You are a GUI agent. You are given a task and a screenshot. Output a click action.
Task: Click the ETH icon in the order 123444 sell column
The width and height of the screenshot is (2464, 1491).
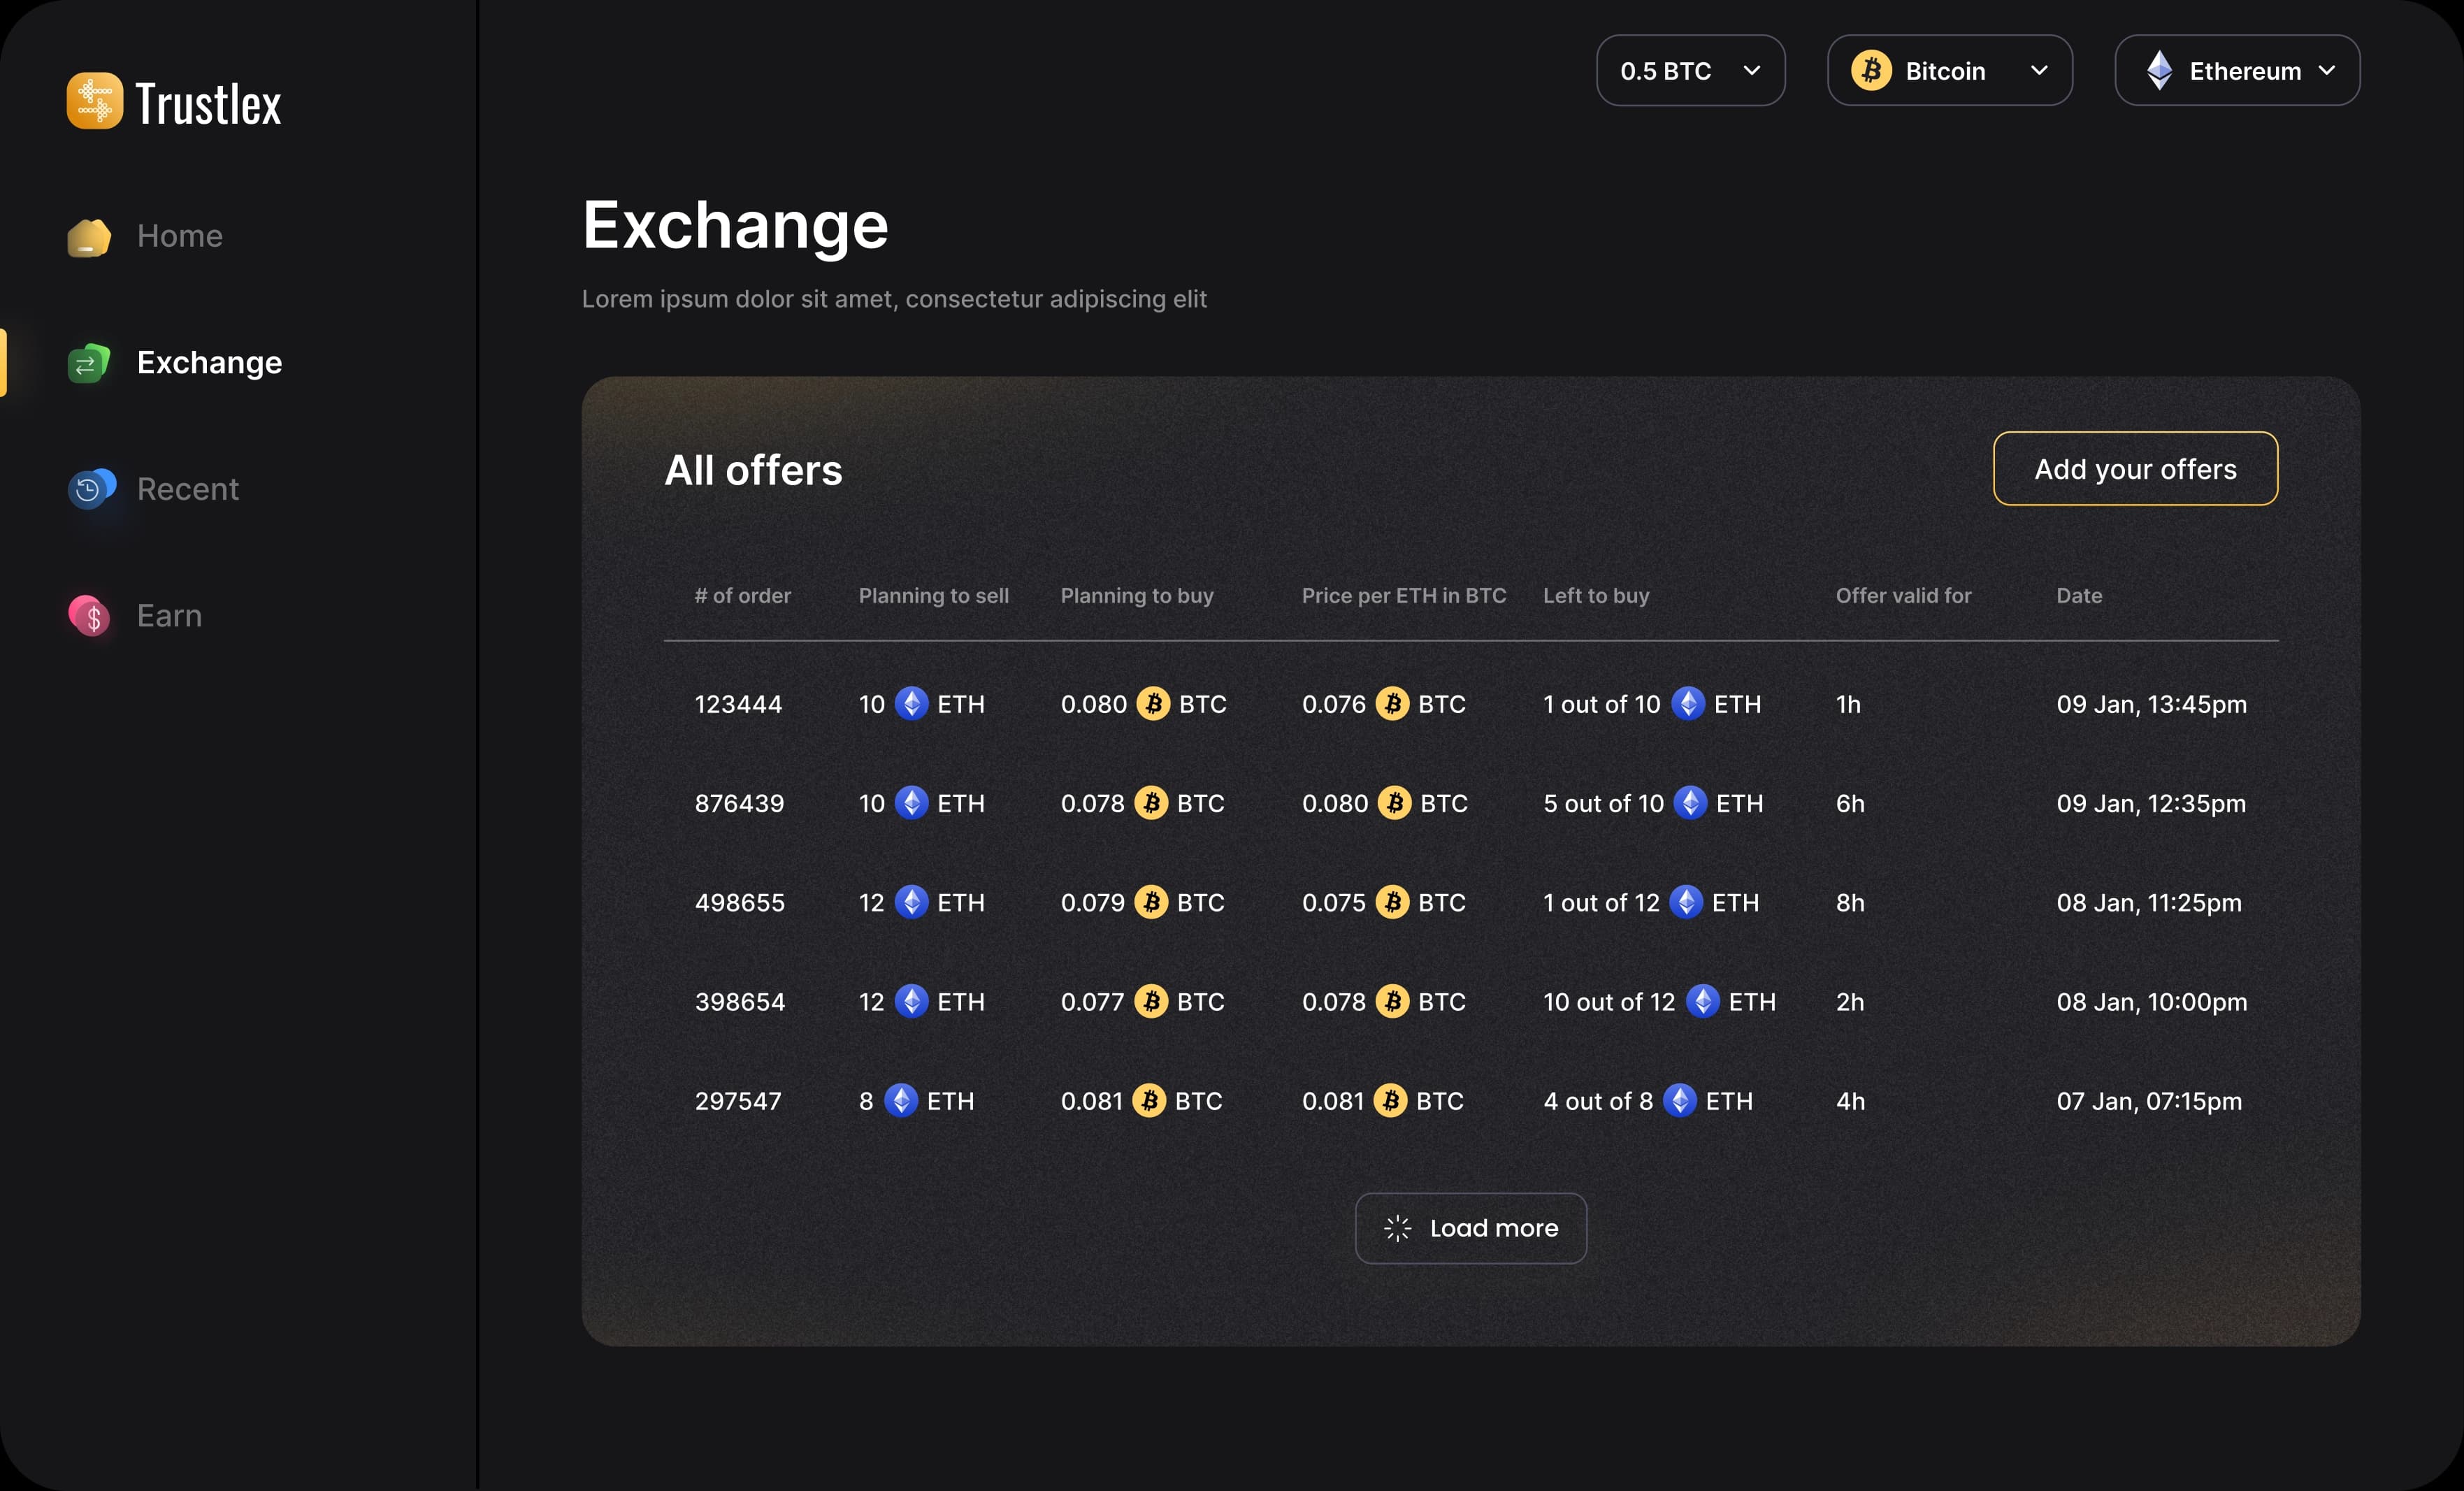(911, 704)
